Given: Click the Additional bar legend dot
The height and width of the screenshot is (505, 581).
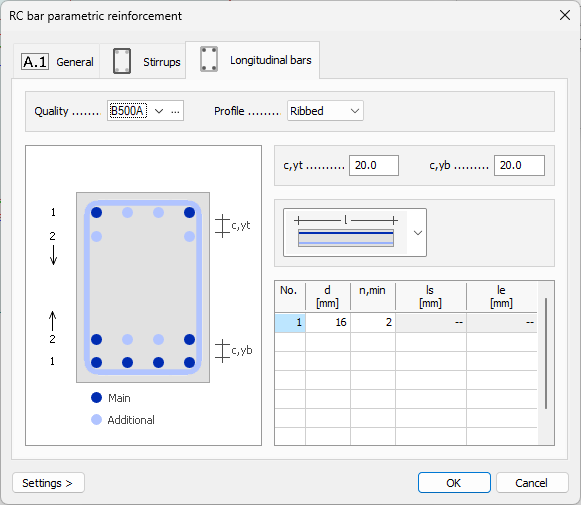Looking at the screenshot, I should coord(96,419).
